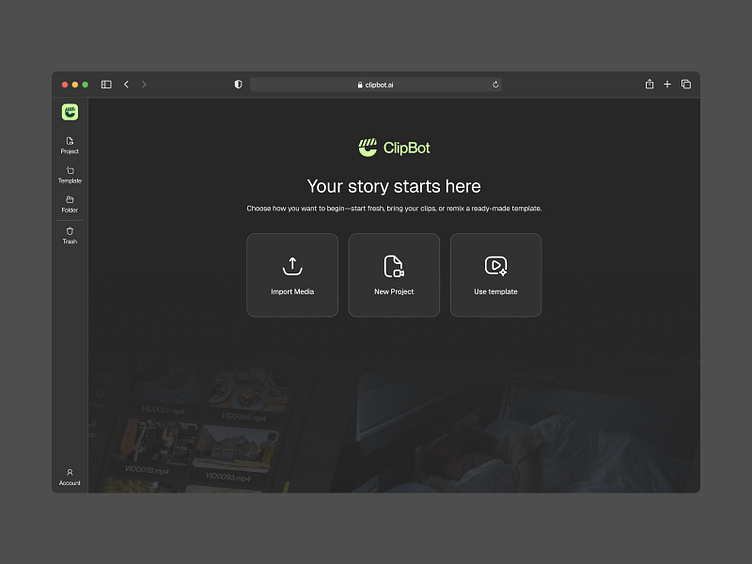Open the Project section in sidebar
Viewport: 752px width, 564px height.
click(x=70, y=145)
